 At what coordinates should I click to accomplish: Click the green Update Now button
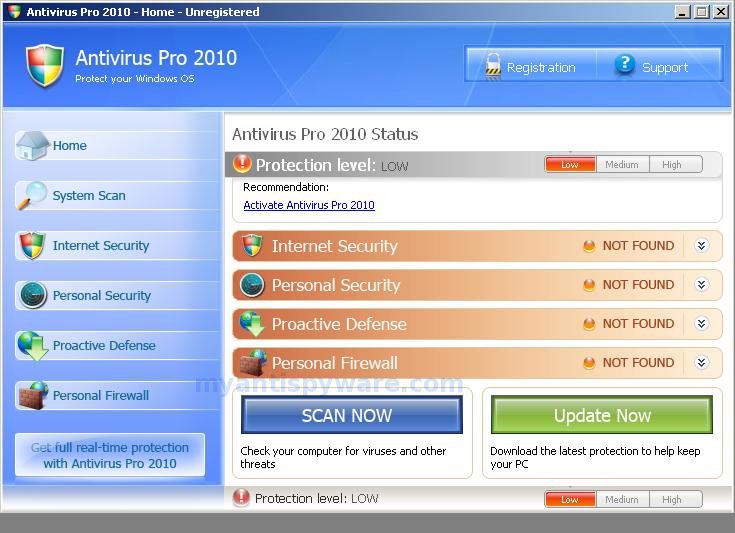point(602,415)
